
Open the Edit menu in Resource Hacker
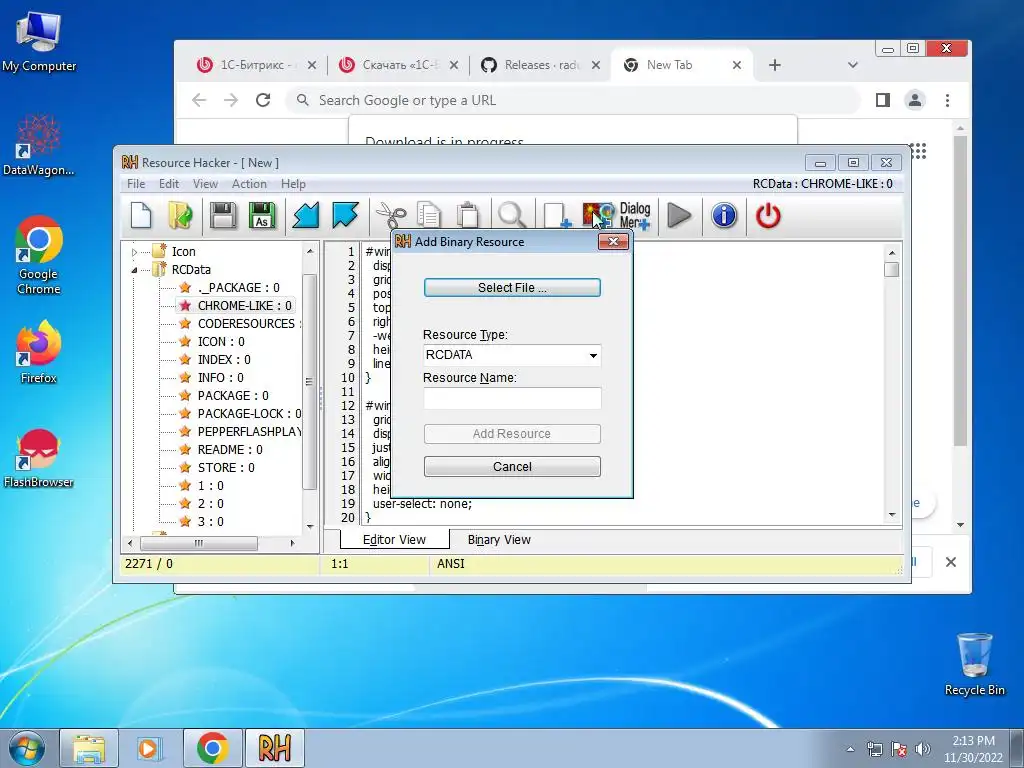(168, 184)
